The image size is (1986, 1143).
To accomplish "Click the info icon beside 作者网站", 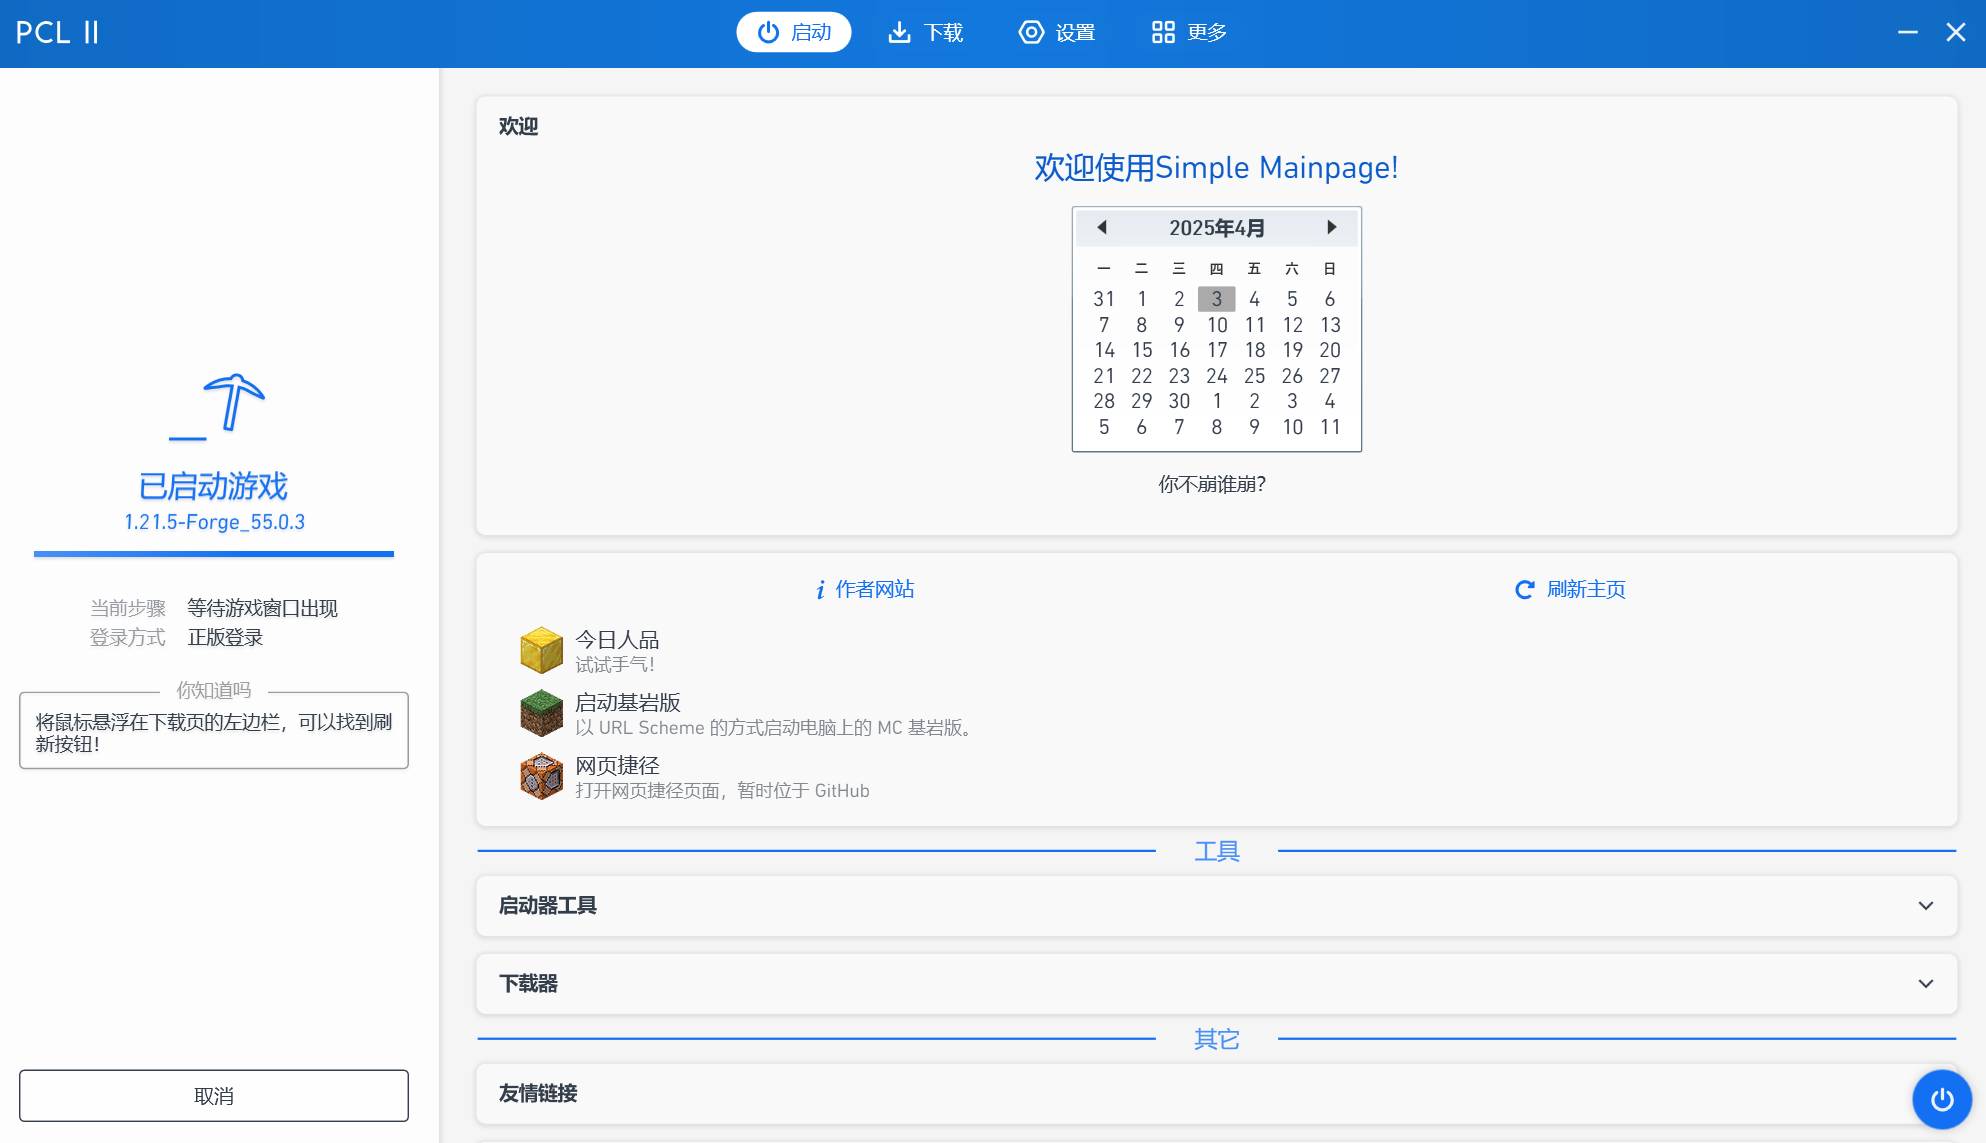I will click(820, 590).
